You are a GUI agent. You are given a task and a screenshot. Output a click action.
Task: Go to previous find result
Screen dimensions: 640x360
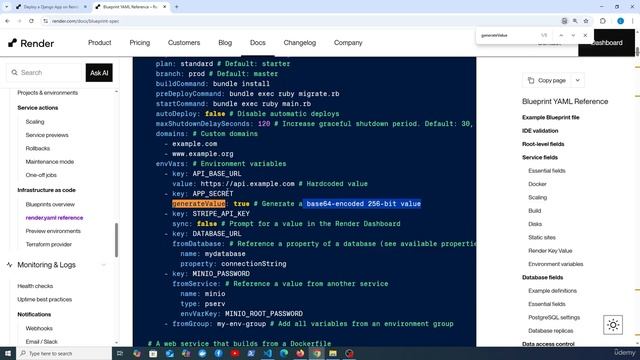coord(561,36)
